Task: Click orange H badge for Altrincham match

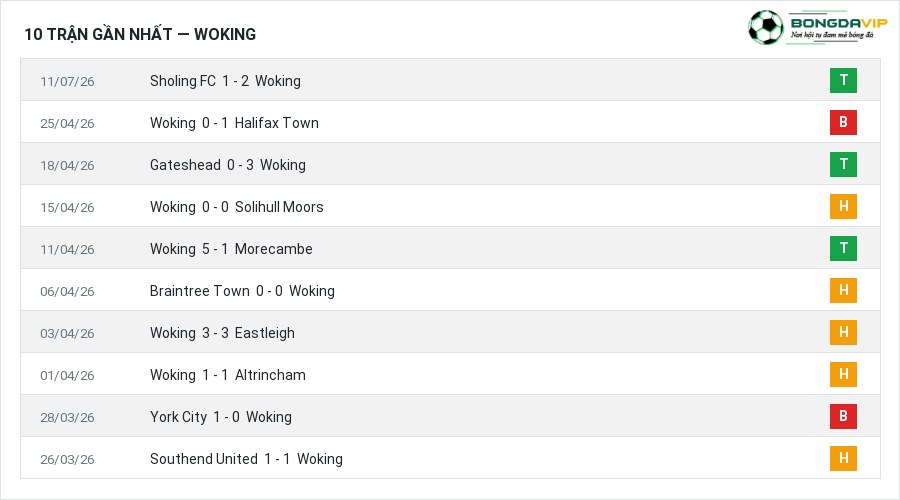Action: pos(843,374)
